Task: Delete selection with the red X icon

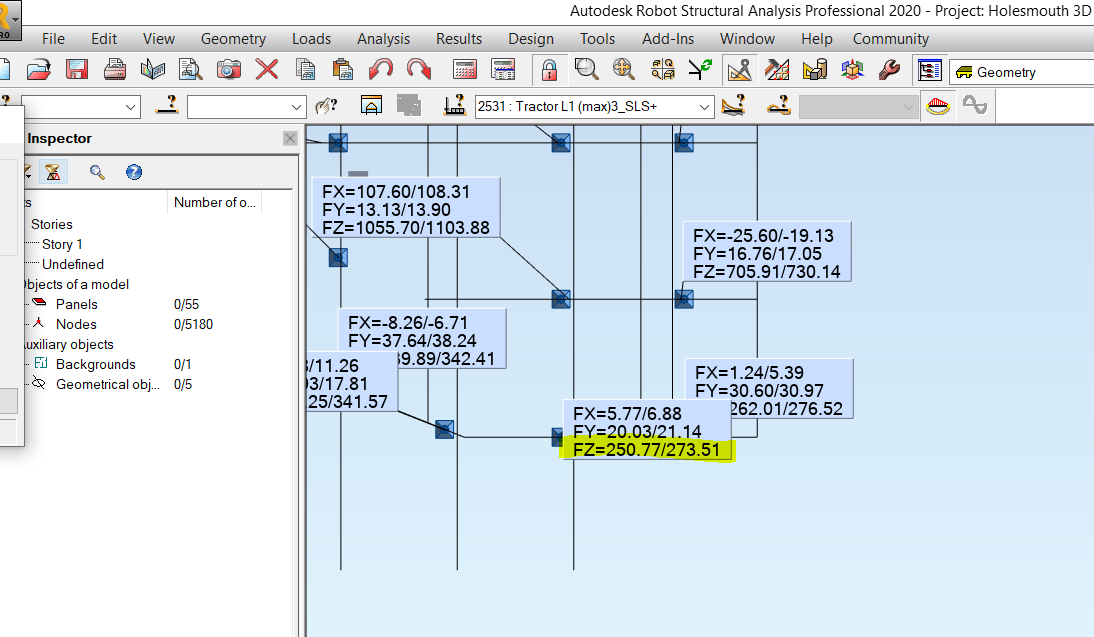Action: 267,70
